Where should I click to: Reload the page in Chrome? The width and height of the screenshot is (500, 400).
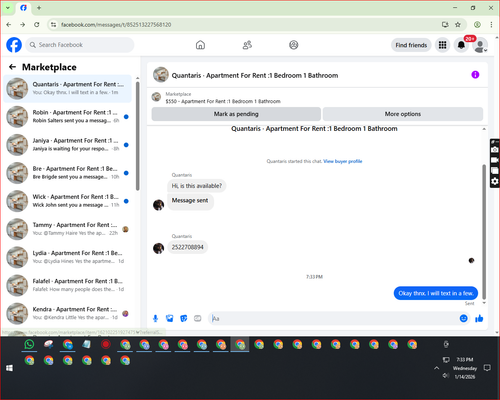pos(37,25)
